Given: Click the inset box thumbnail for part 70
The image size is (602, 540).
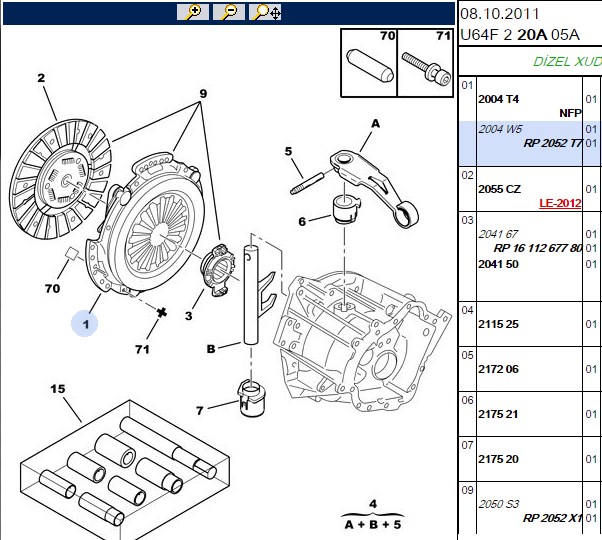Looking at the screenshot, I should (369, 63).
